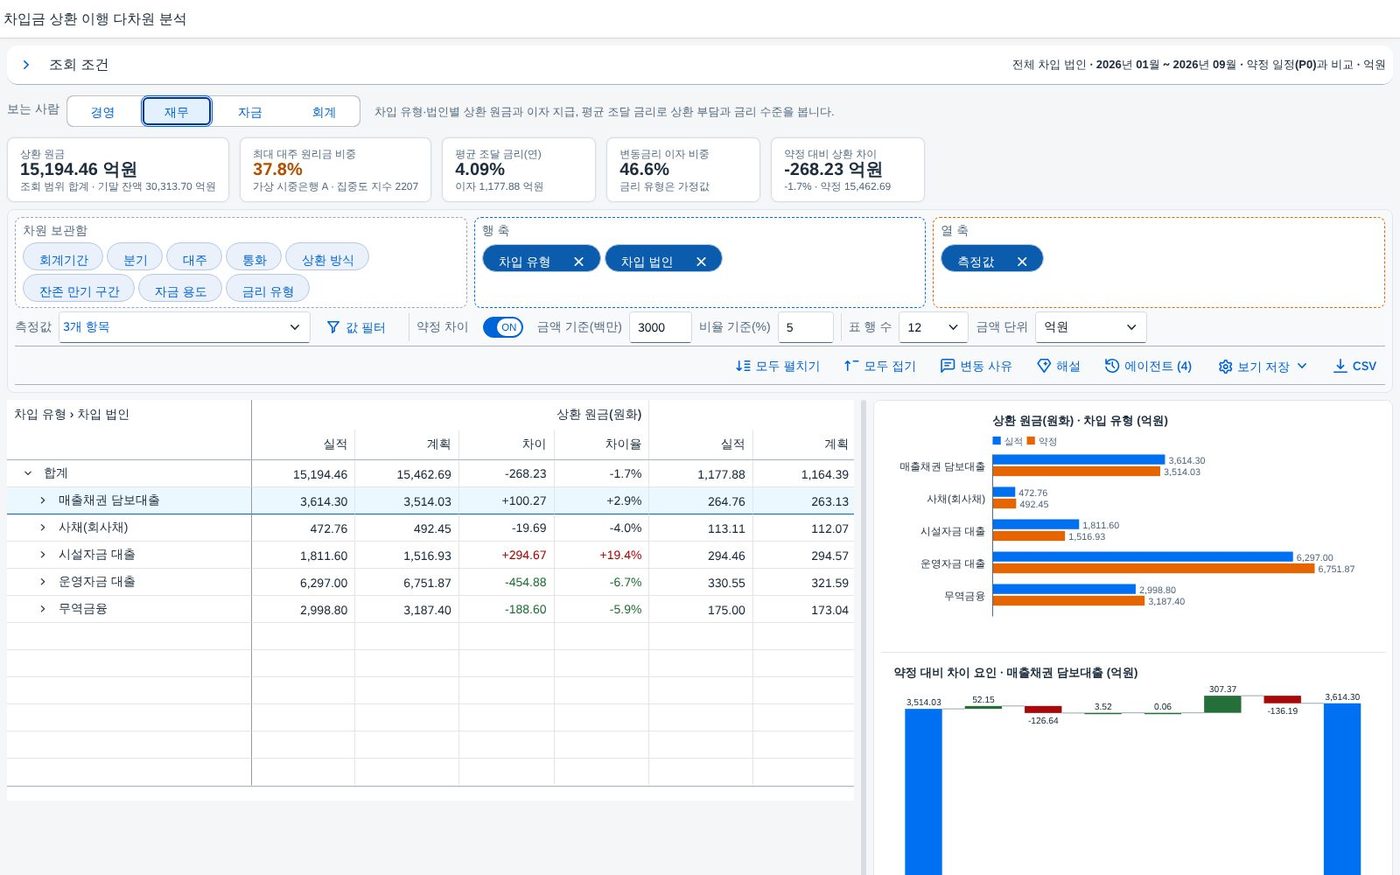Click the orange 약정 legend swatch

pos(1031,441)
